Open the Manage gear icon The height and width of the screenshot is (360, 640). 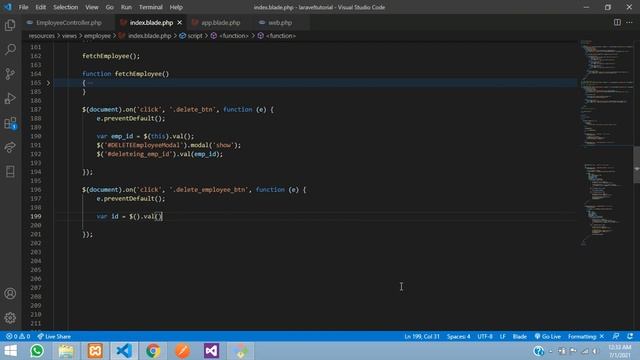point(10,318)
